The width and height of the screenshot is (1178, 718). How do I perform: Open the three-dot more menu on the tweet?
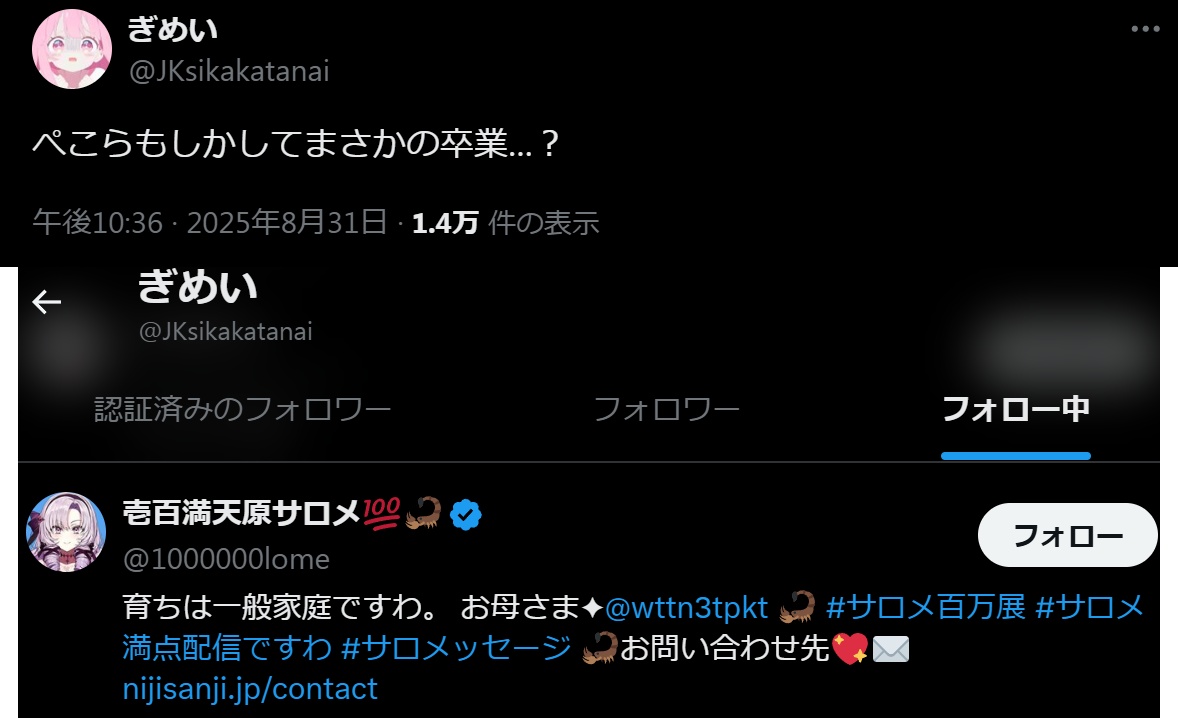[1145, 29]
